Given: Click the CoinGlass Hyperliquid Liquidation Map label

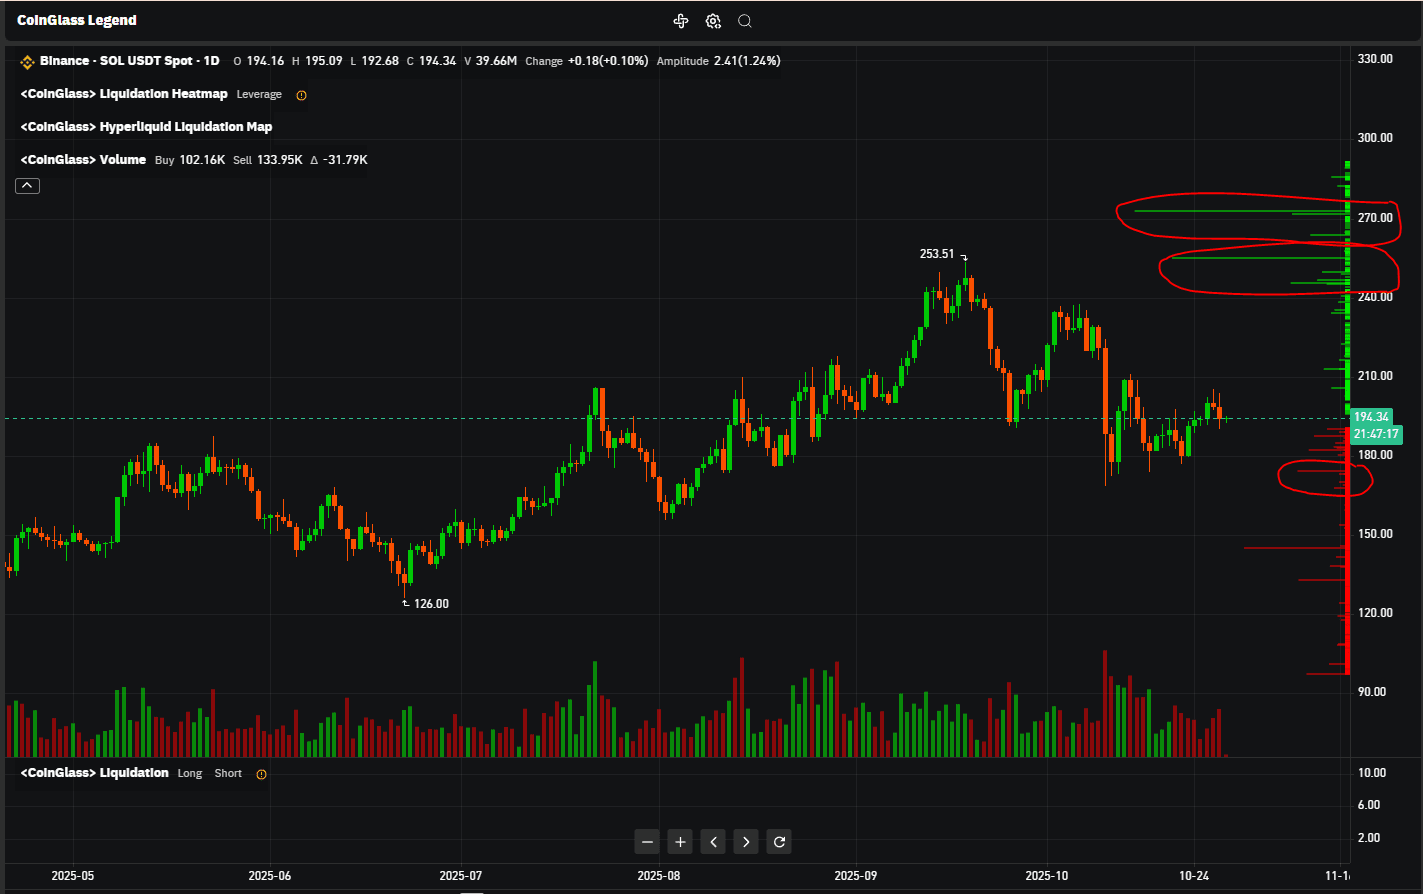Looking at the screenshot, I should (x=146, y=127).
